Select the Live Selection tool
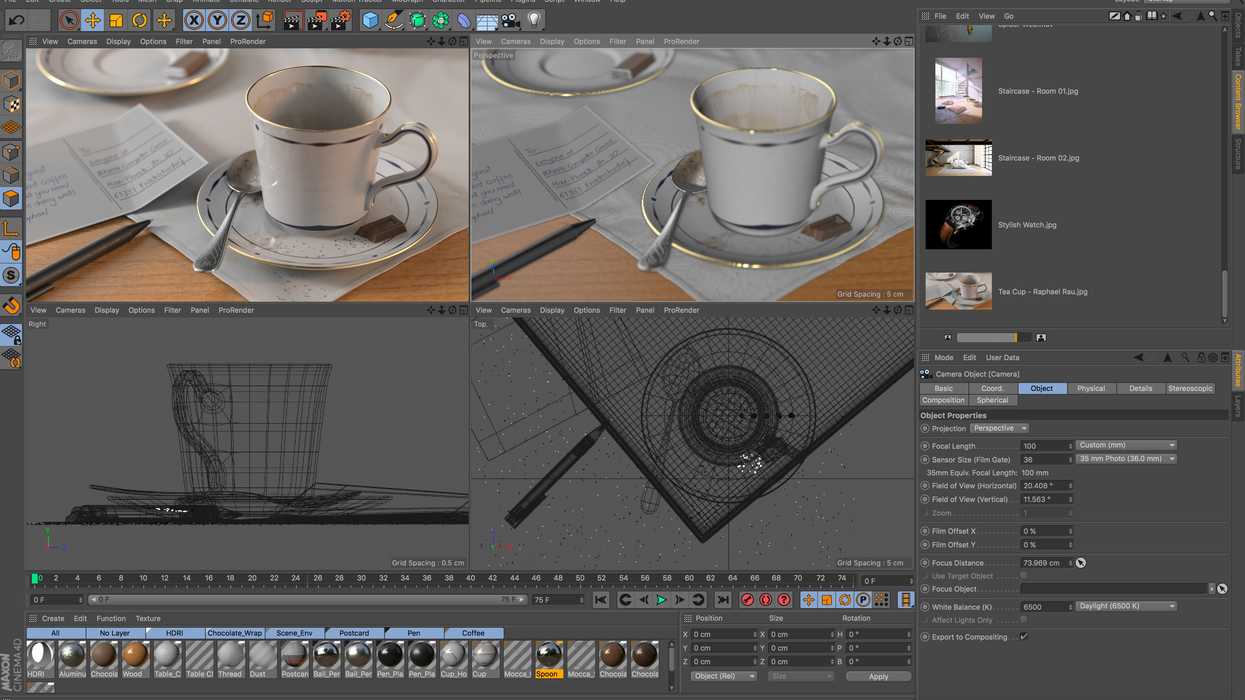 [x=68, y=19]
